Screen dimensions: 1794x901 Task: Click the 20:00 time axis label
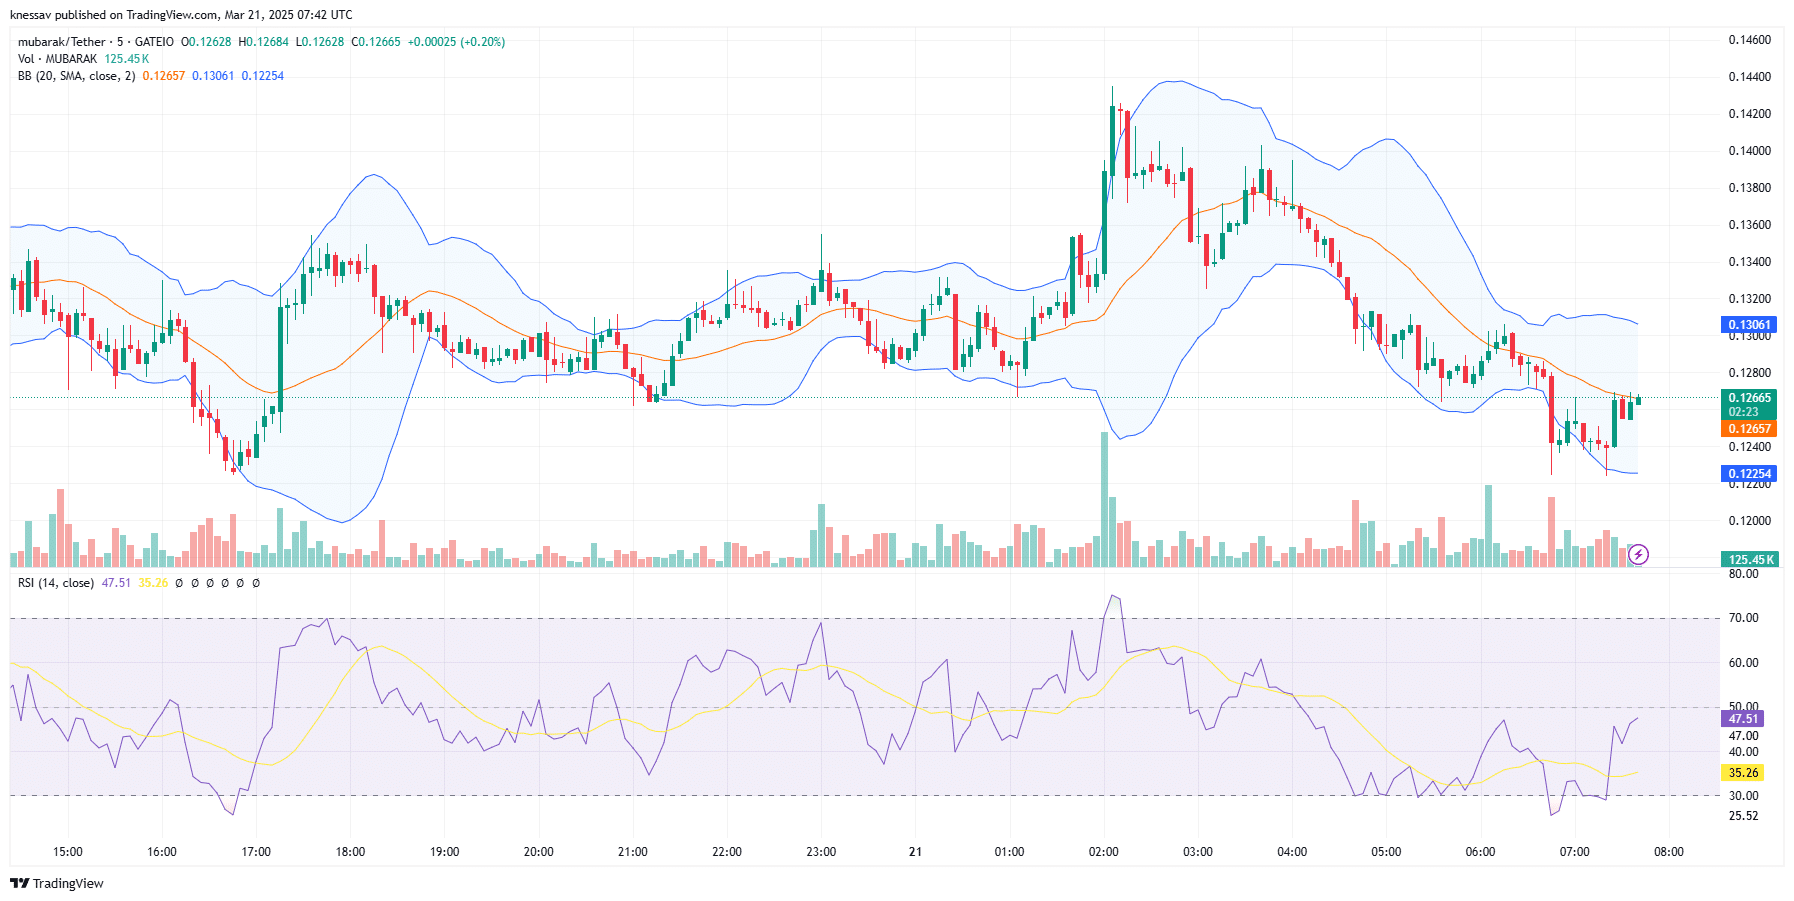tap(539, 852)
